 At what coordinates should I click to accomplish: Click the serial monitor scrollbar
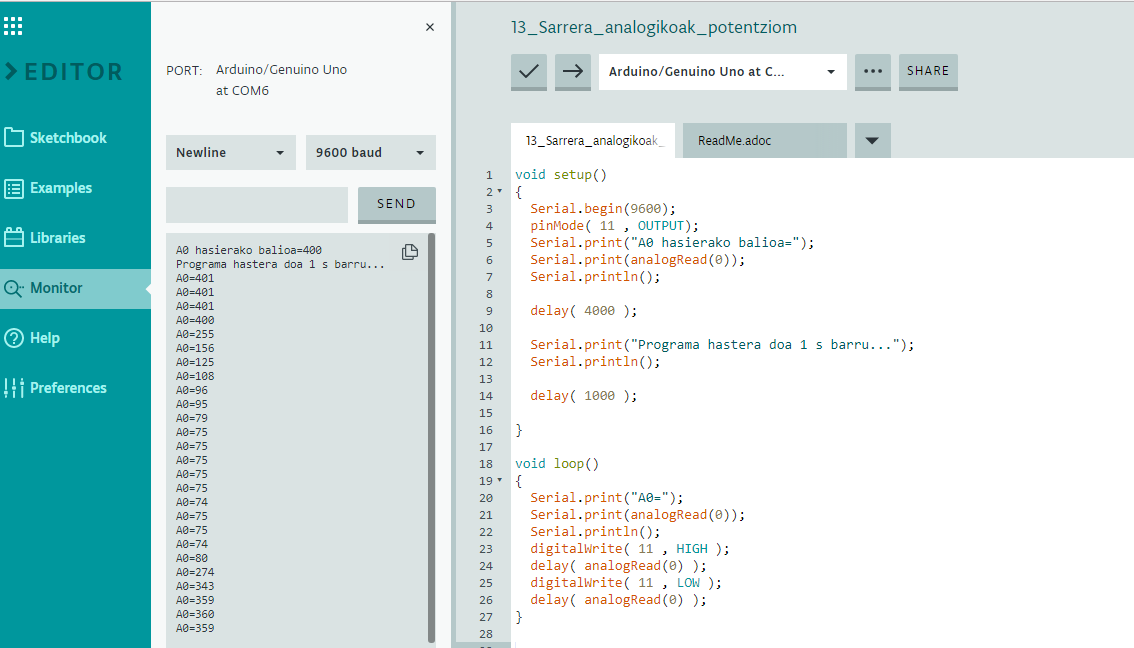coord(432,438)
